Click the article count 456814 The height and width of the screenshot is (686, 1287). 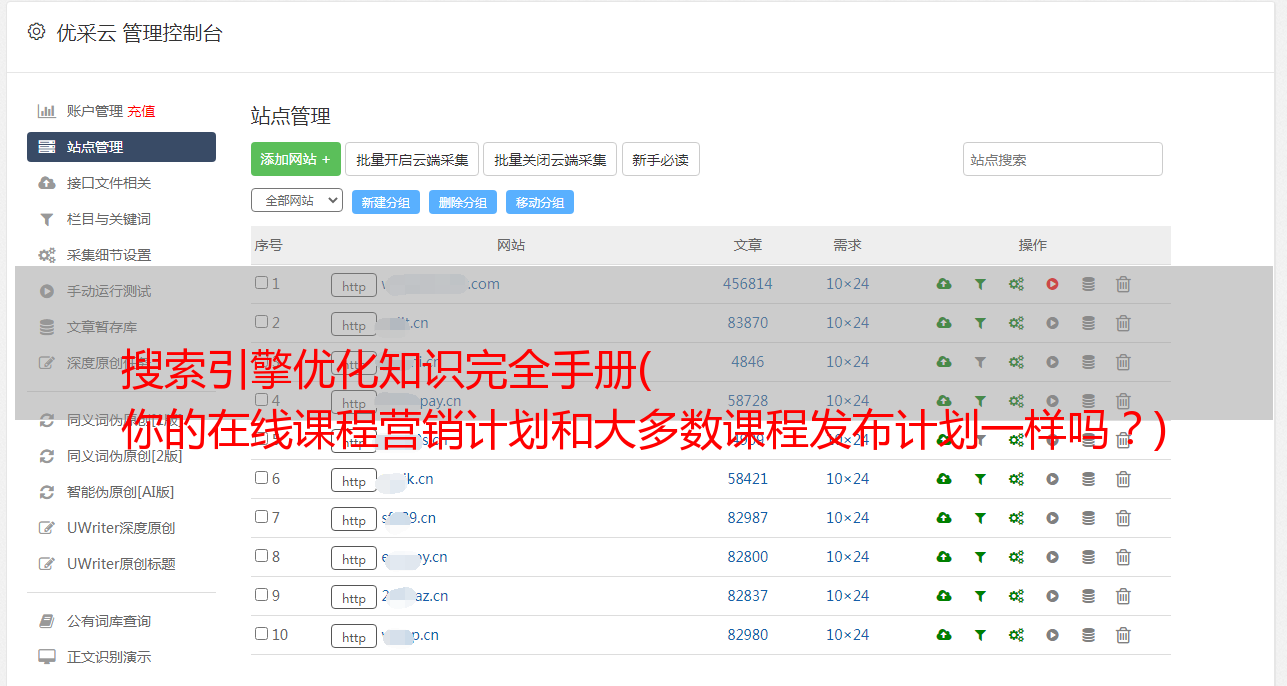pos(748,284)
